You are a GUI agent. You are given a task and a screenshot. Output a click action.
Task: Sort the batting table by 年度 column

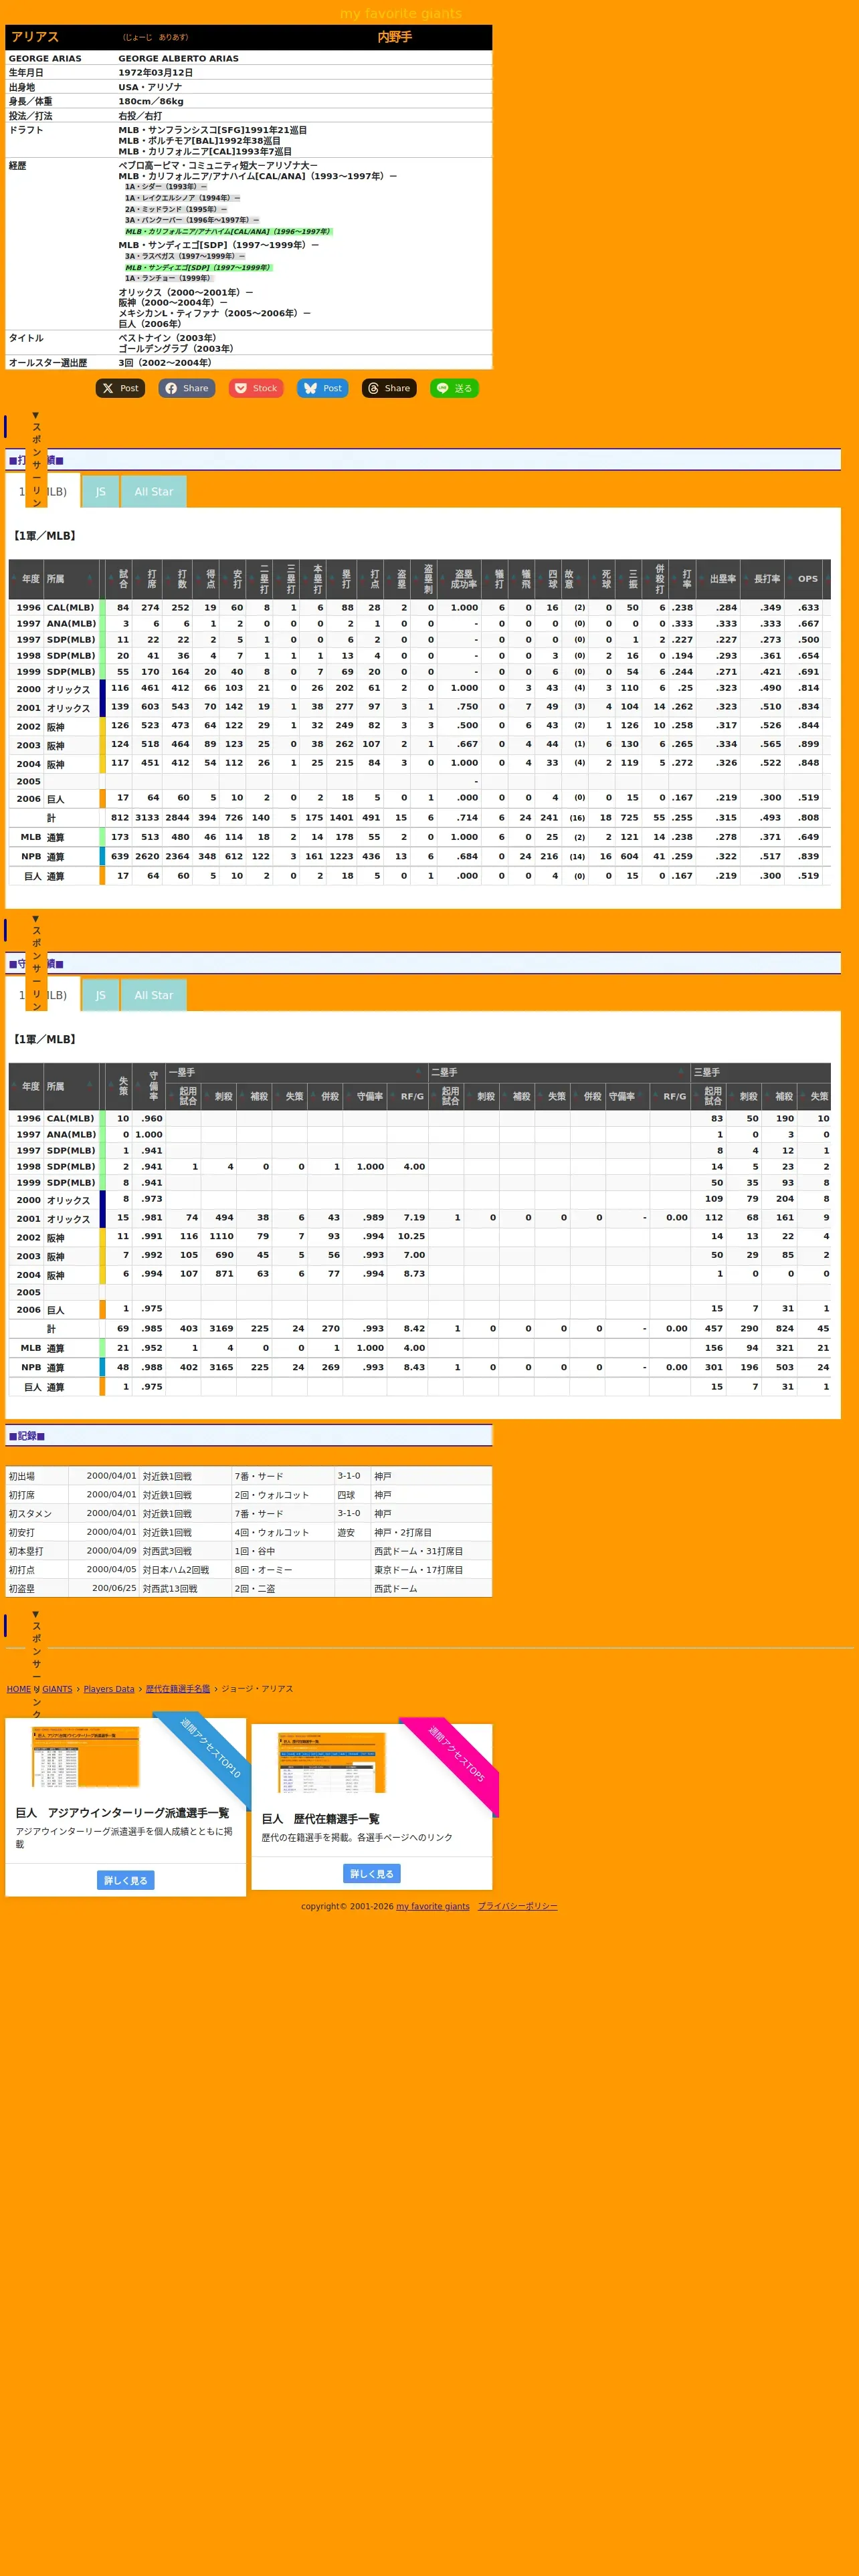[26, 579]
